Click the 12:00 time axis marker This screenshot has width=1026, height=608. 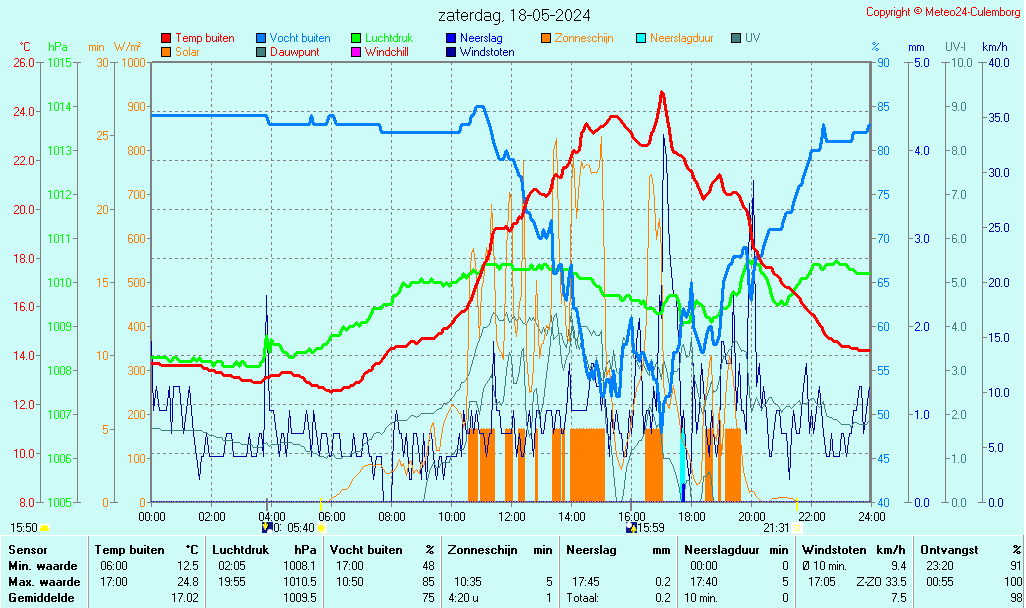pos(512,517)
